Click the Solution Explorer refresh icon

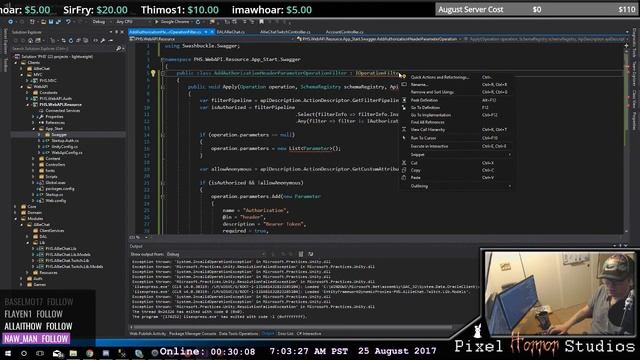pos(71,40)
